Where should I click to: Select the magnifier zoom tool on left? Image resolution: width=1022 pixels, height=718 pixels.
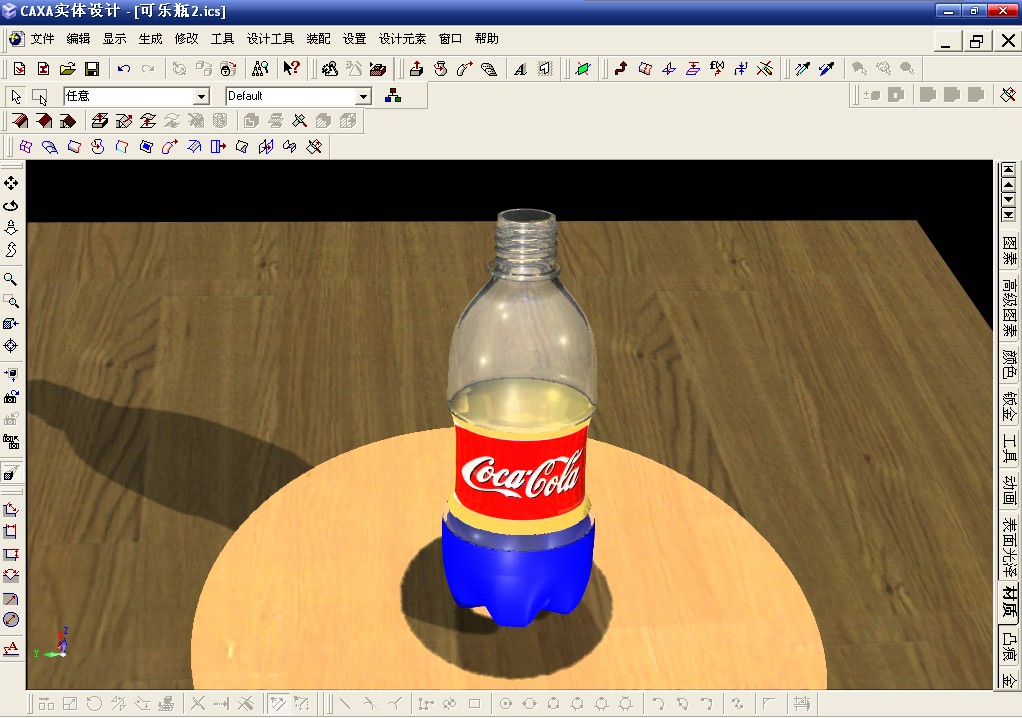click(x=11, y=279)
